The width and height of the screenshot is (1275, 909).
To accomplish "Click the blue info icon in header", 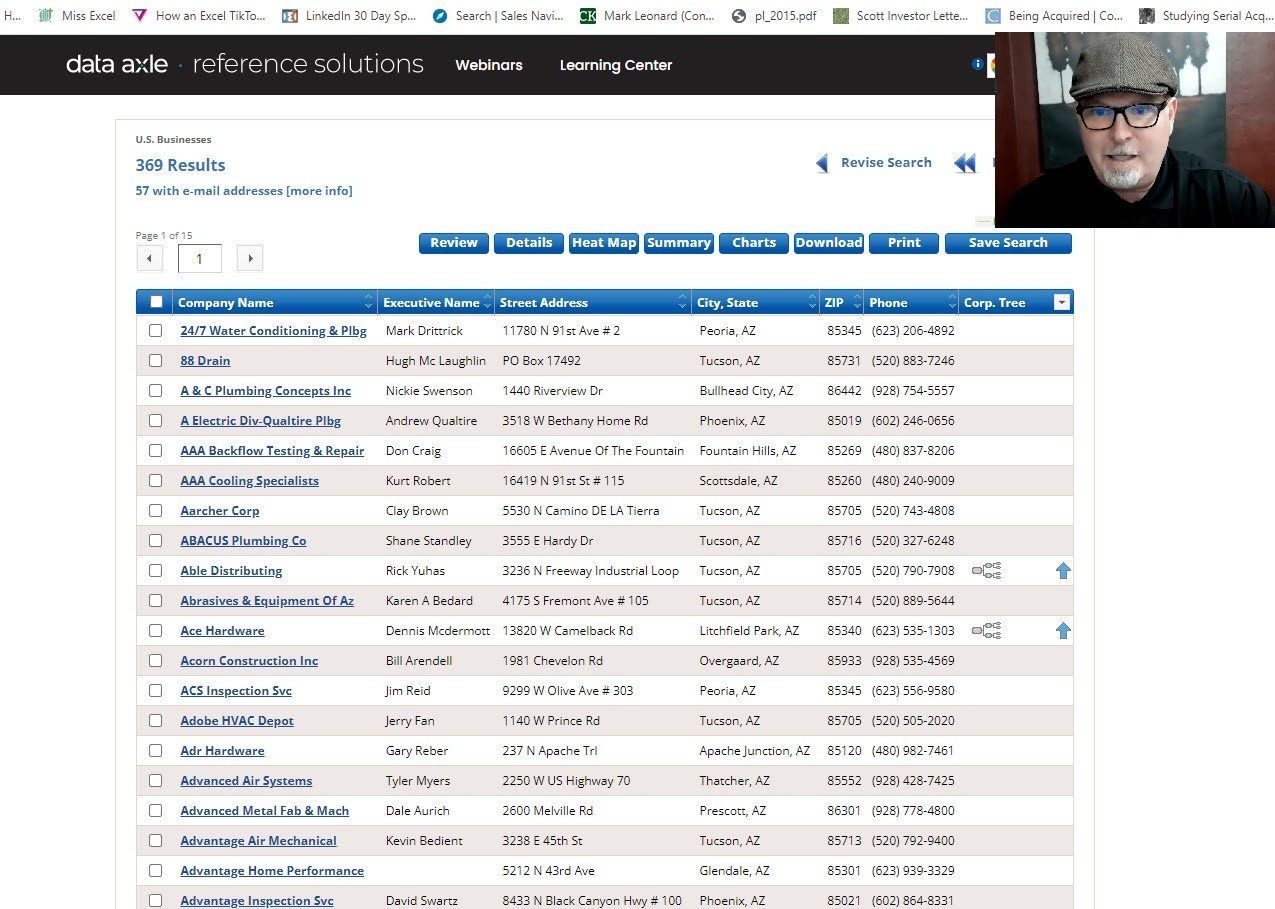I will (977, 64).
